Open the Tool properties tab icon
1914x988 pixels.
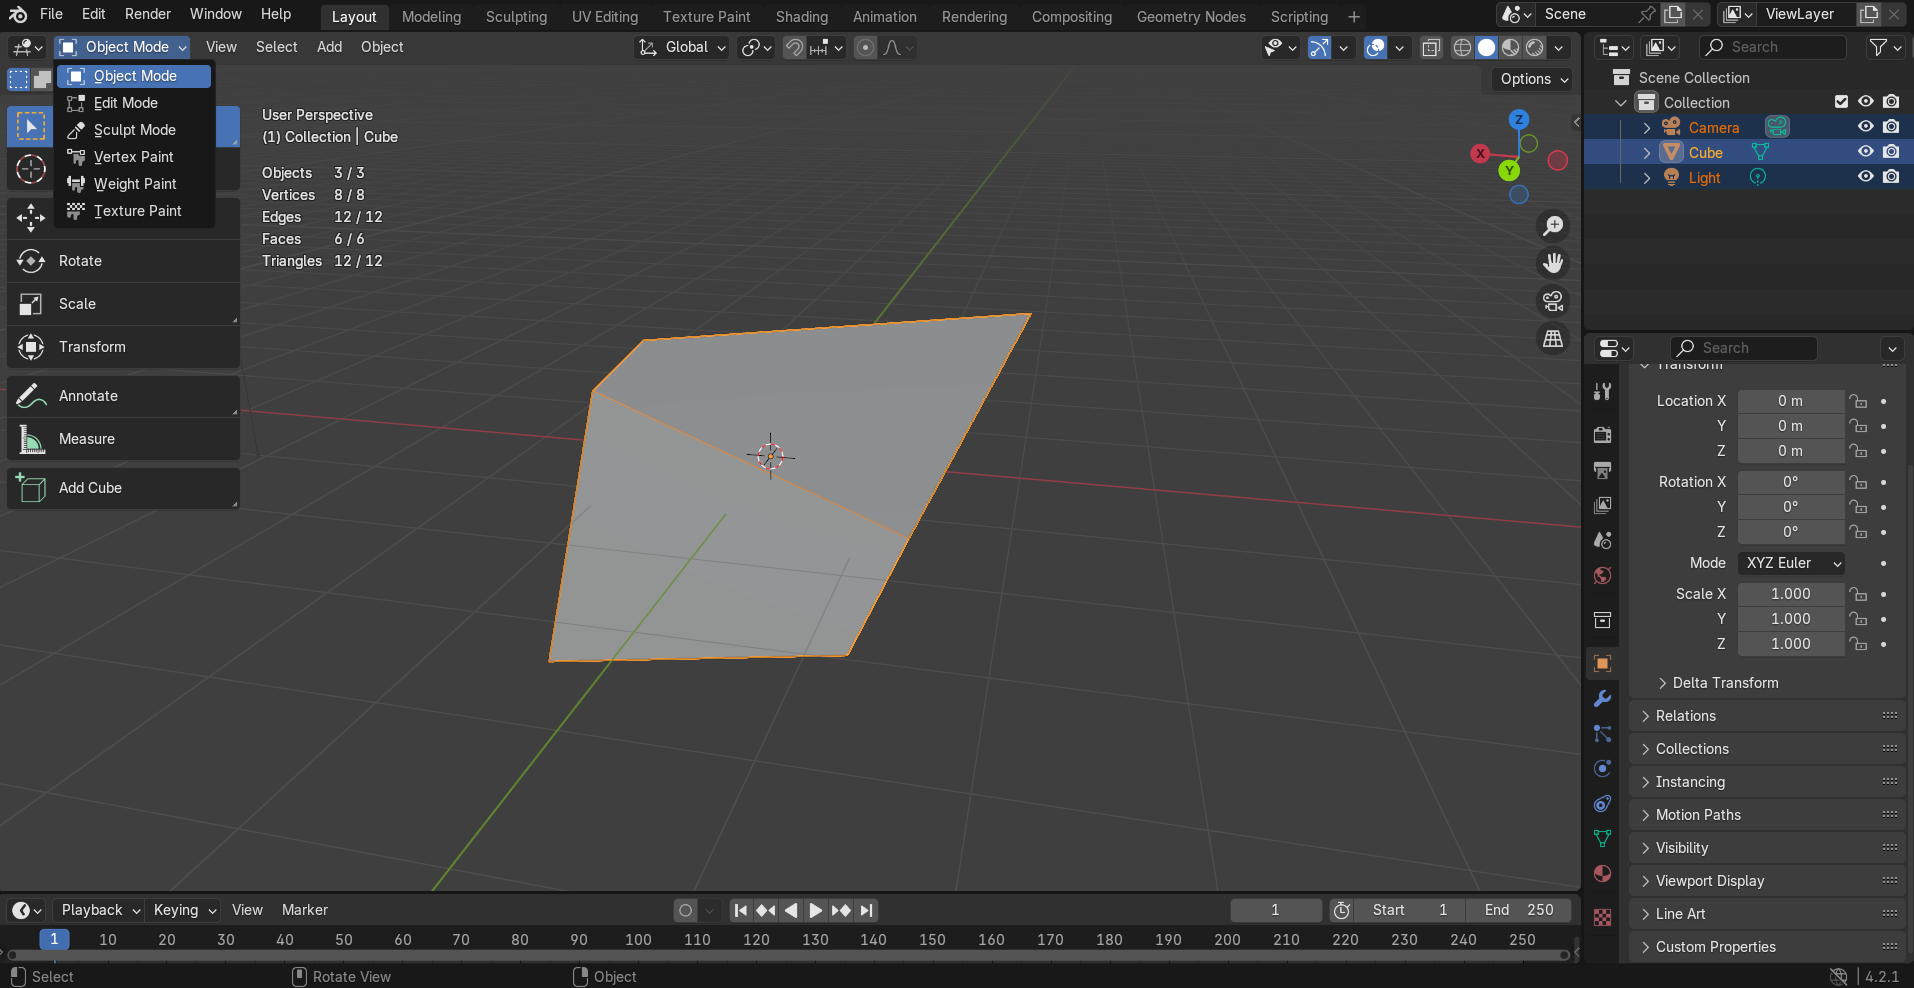click(x=1602, y=392)
